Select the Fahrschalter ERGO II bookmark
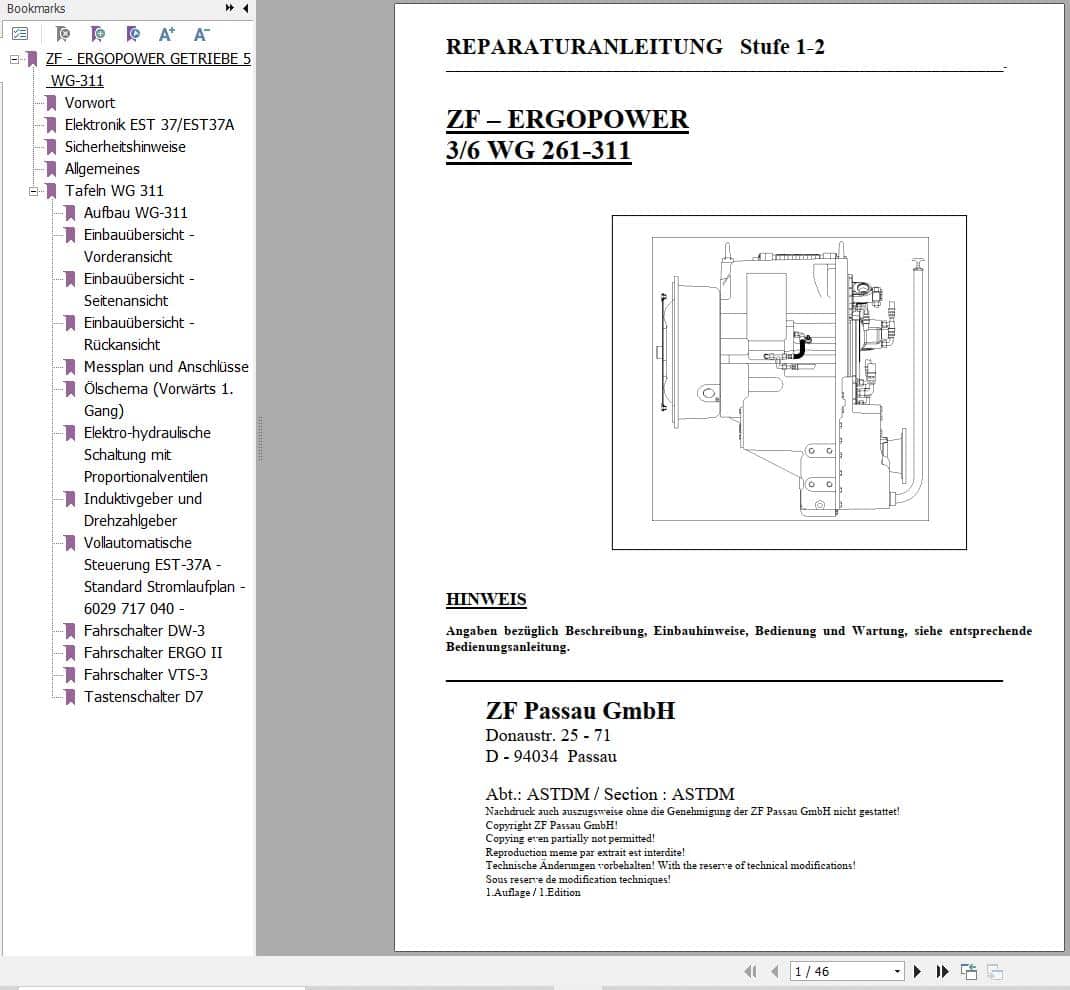The height and width of the screenshot is (990, 1070). point(153,652)
